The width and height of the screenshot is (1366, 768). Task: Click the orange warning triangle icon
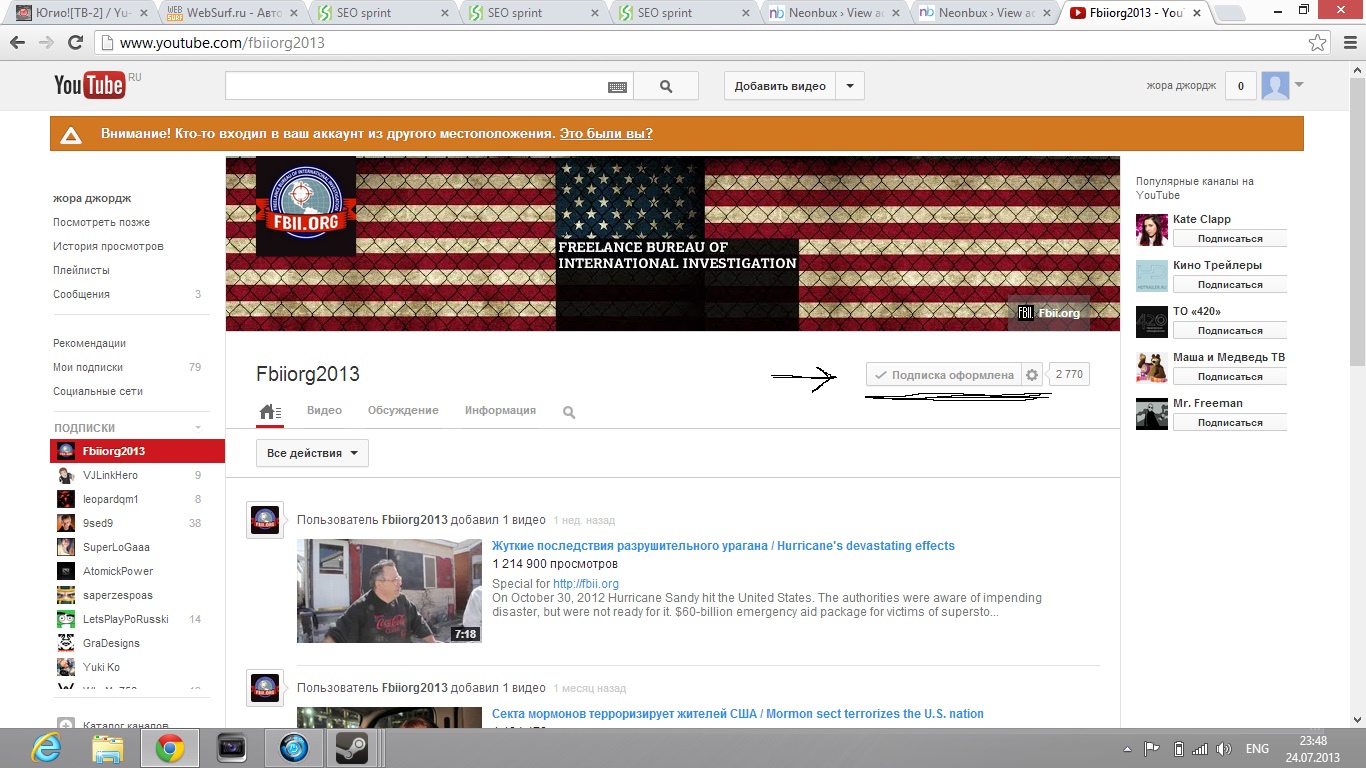70,134
